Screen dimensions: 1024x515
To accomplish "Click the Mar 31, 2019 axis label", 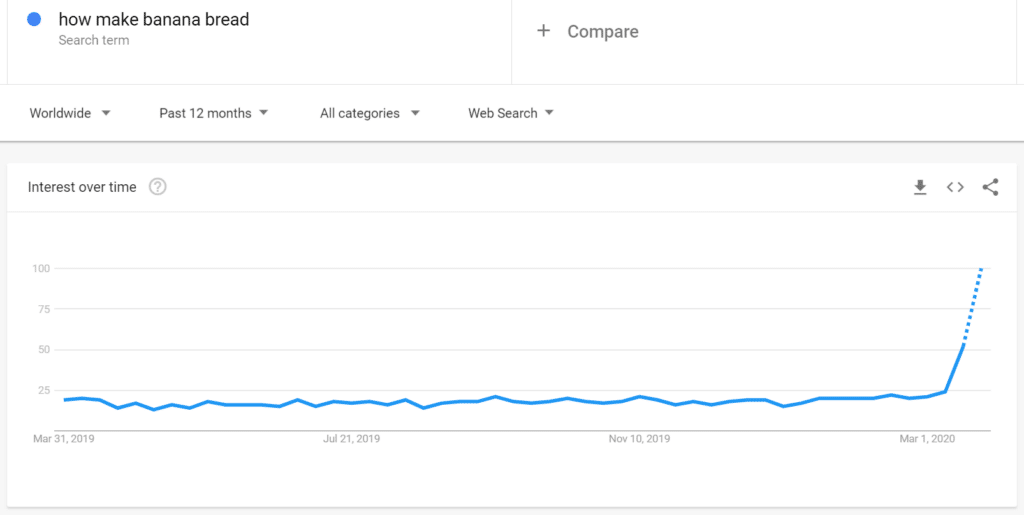I will 64,439.
